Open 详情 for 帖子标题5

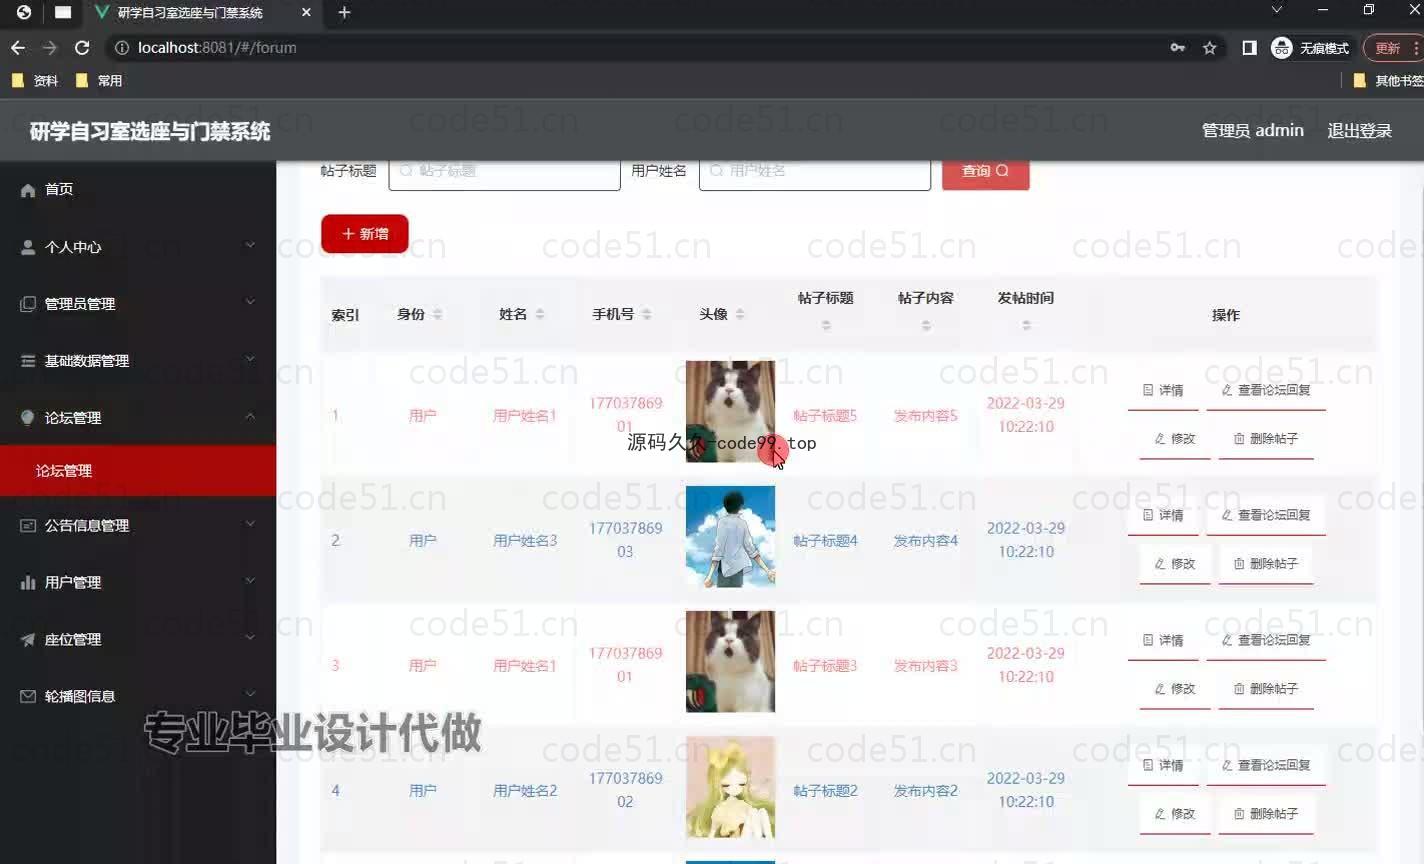tap(1163, 391)
